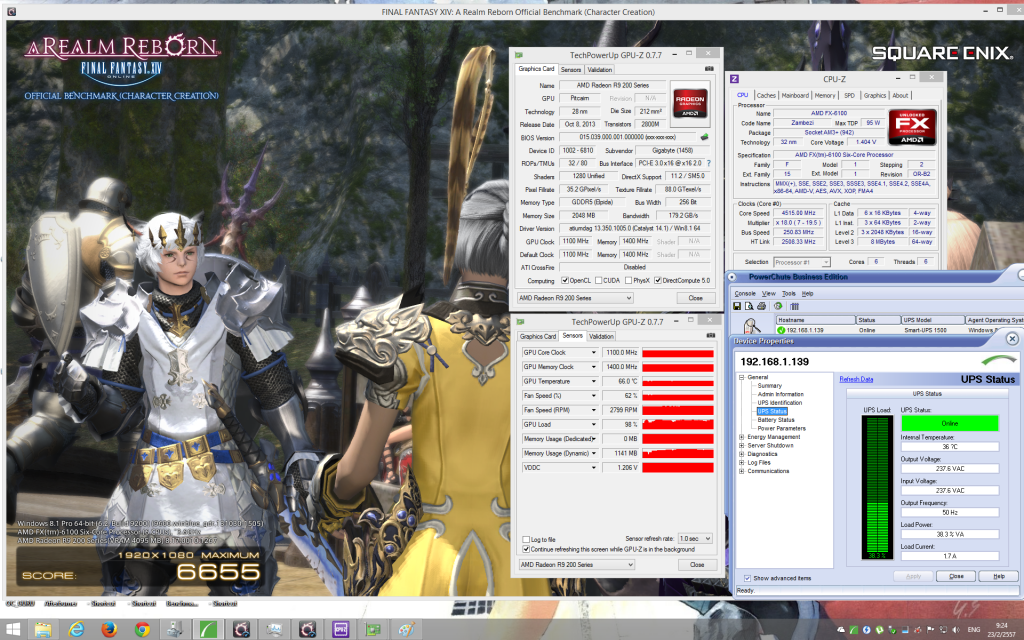
Task: Click Help button in Device Properties
Action: [x=999, y=576]
